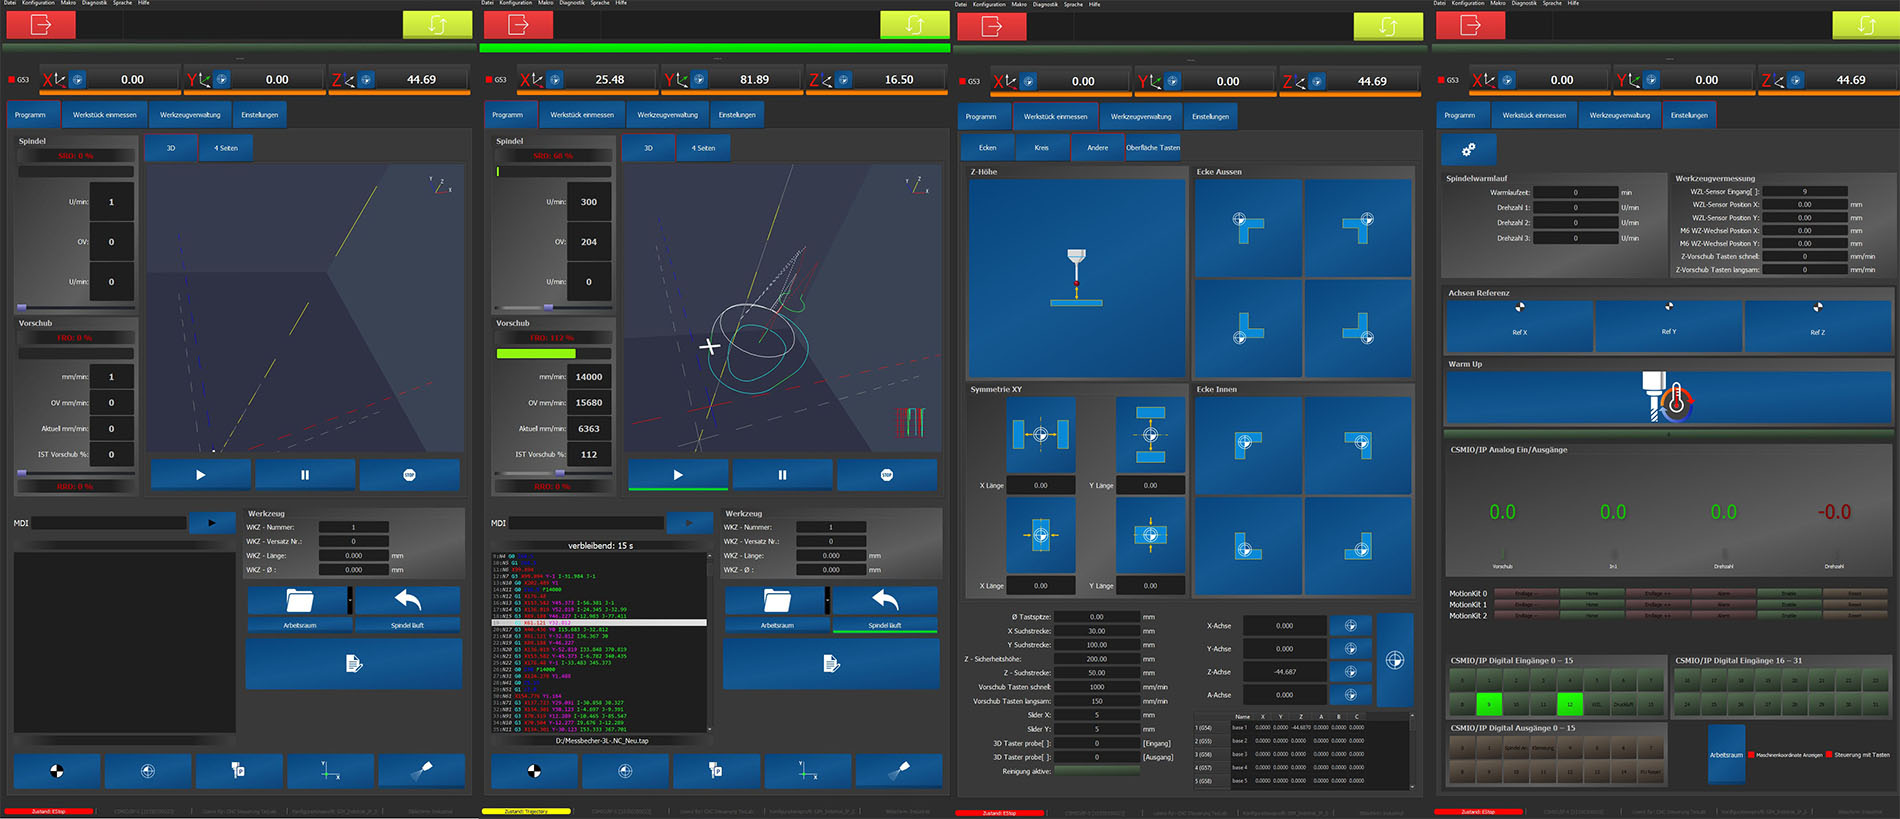Click the crosshair button beside Z-Achse value
The height and width of the screenshot is (819, 1900).
[1350, 671]
